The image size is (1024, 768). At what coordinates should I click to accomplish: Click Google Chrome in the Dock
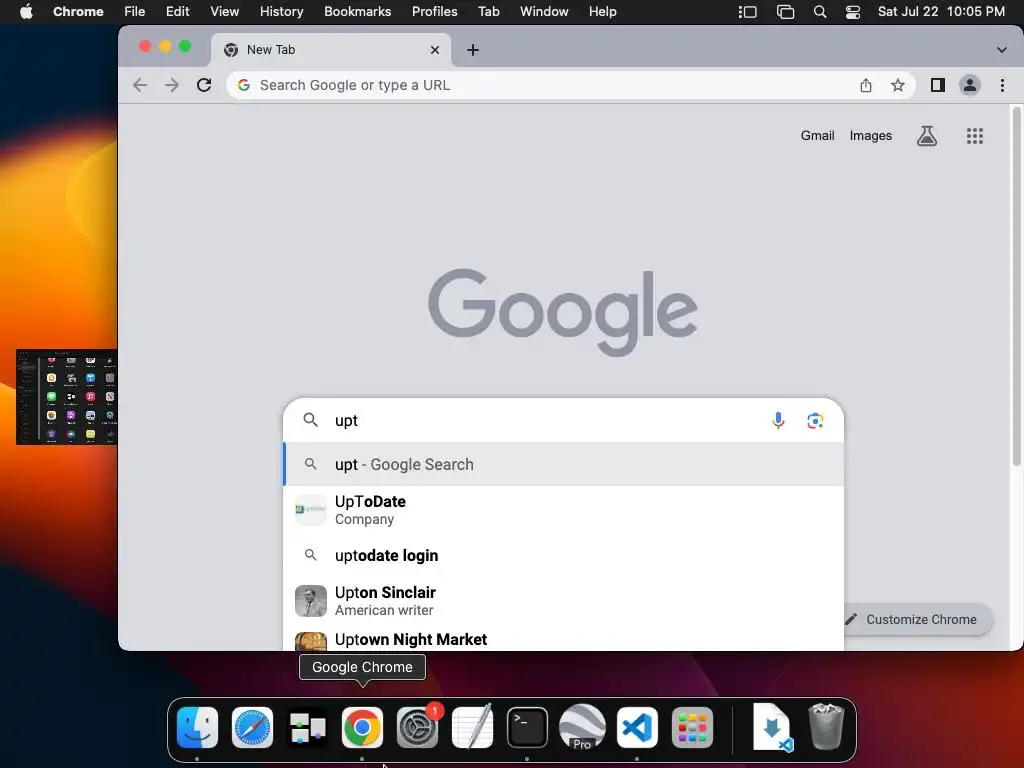(x=362, y=727)
